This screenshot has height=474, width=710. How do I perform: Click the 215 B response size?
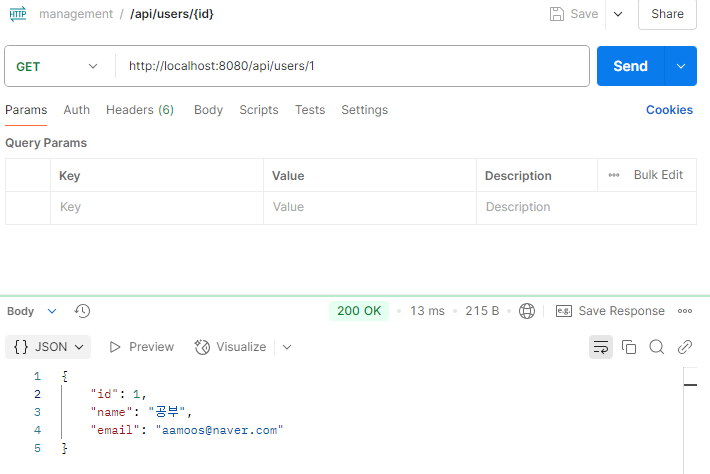[x=482, y=311]
